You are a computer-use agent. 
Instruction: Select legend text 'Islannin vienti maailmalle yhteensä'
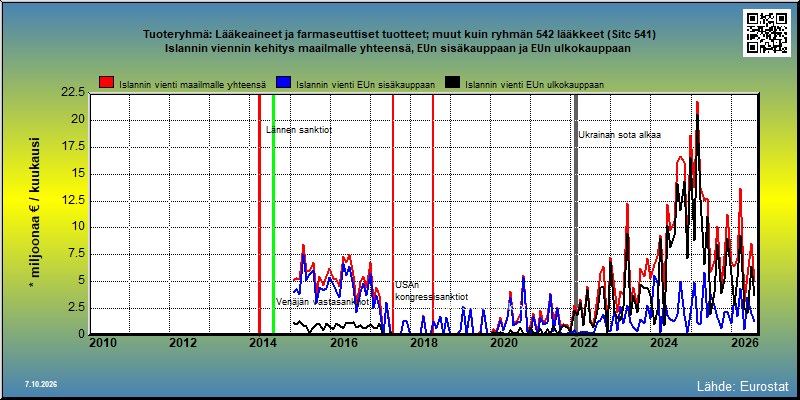tap(192, 85)
